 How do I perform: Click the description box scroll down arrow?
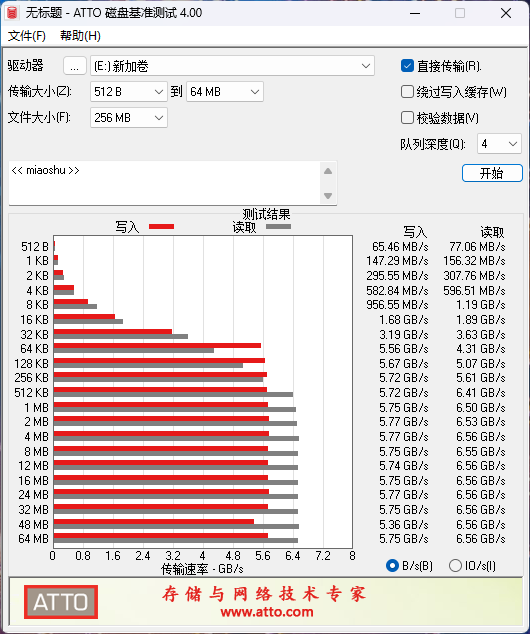tap(328, 196)
